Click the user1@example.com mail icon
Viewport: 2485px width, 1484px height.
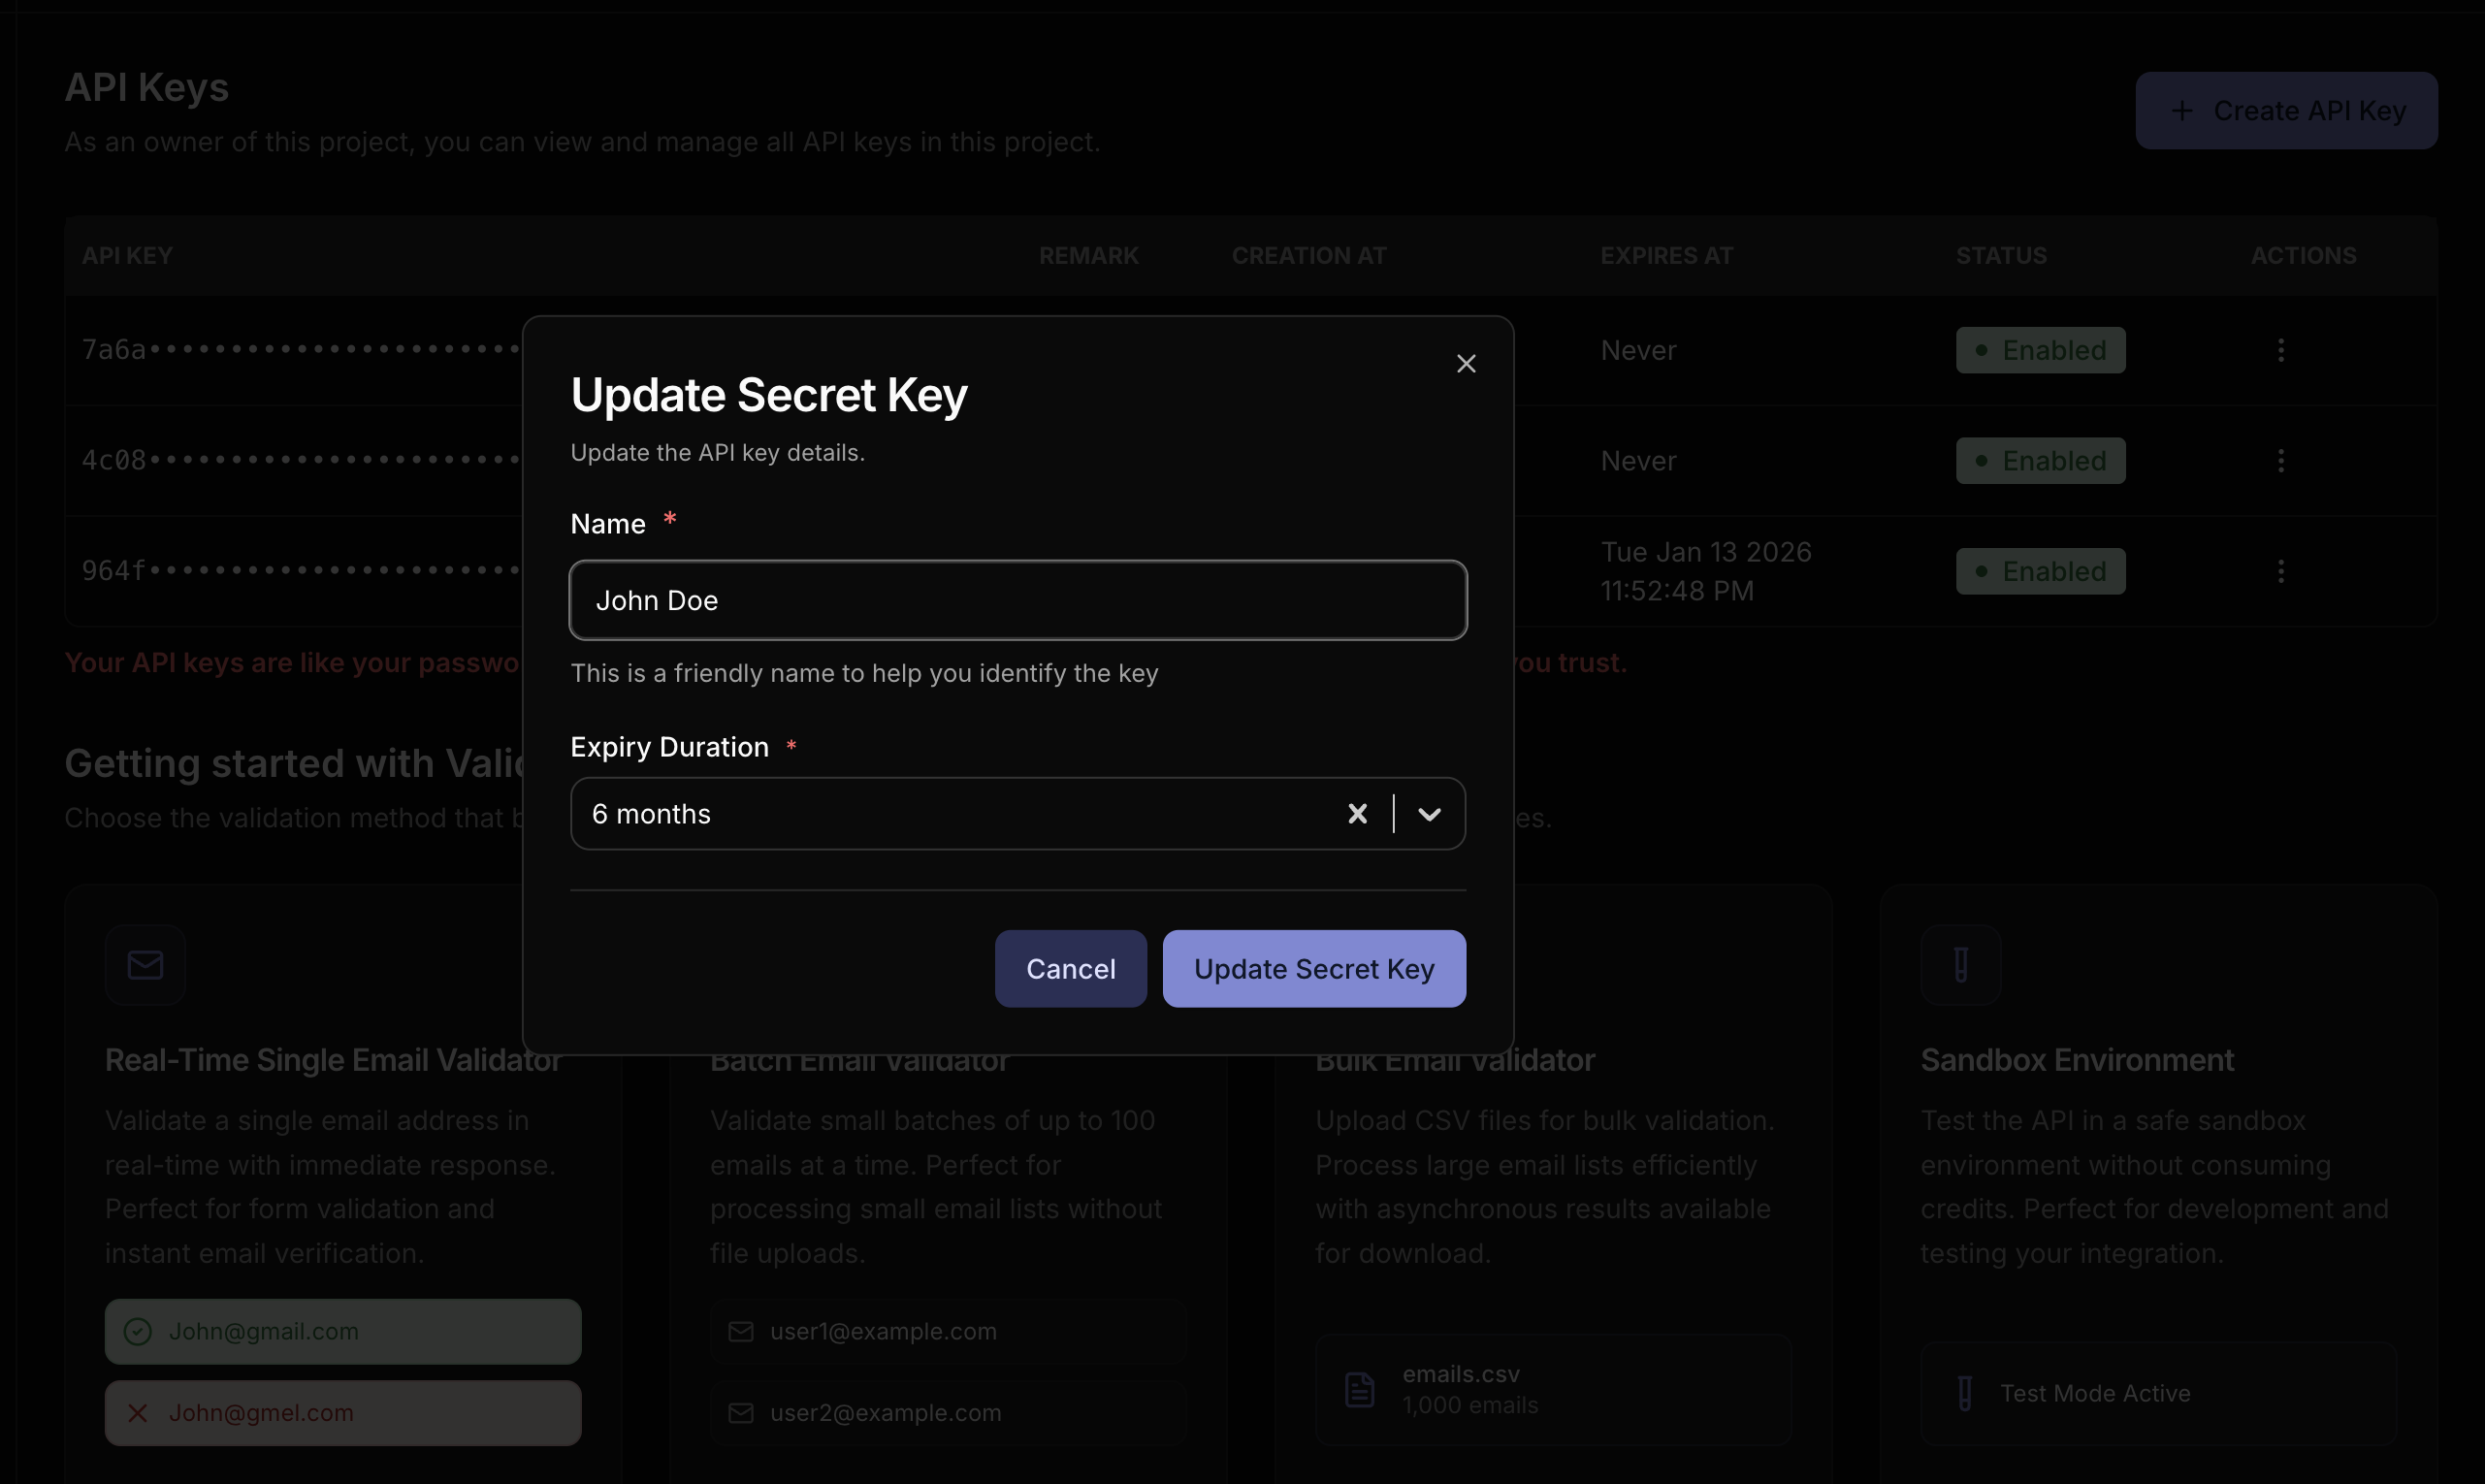pyautogui.click(x=740, y=1331)
